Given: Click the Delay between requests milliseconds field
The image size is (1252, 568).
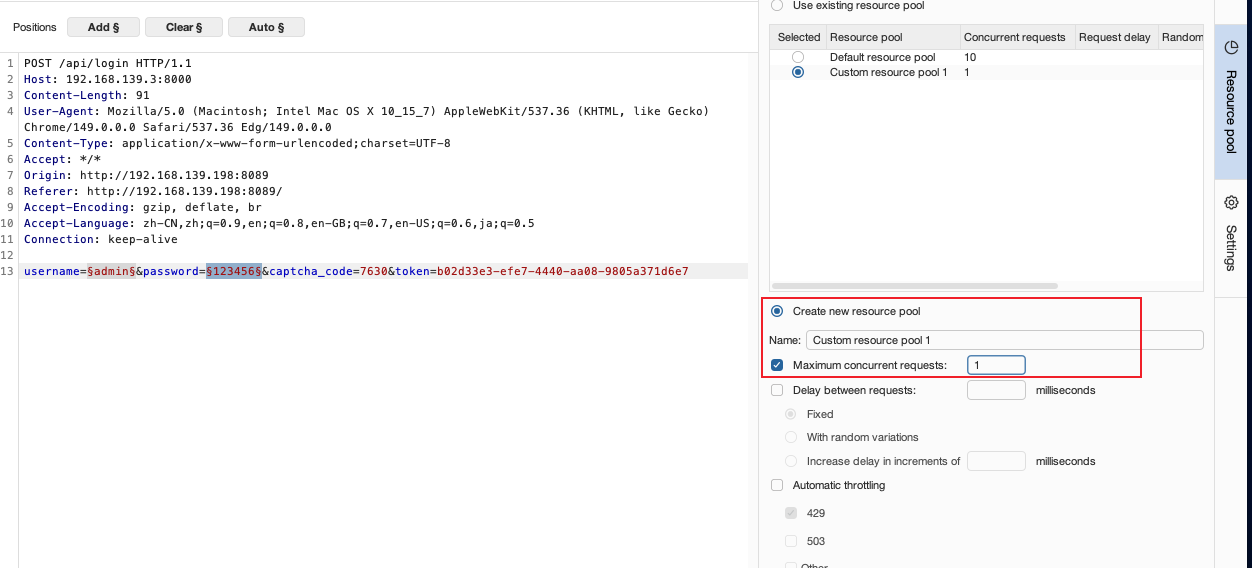Looking at the screenshot, I should [x=996, y=390].
